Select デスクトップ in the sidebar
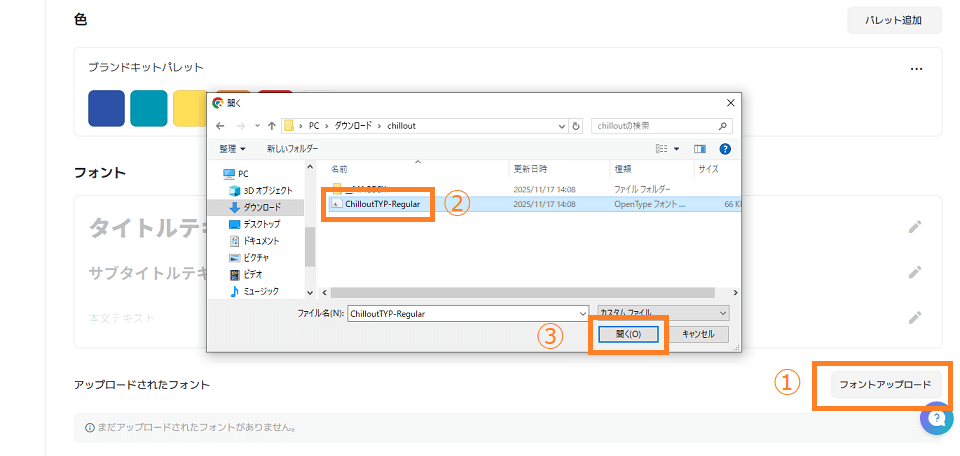 click(x=255, y=224)
